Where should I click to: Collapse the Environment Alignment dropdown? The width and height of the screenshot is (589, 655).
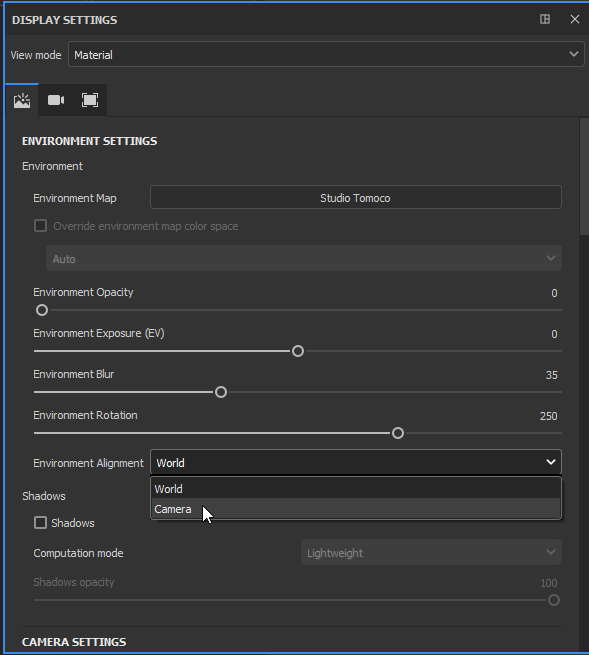point(356,462)
